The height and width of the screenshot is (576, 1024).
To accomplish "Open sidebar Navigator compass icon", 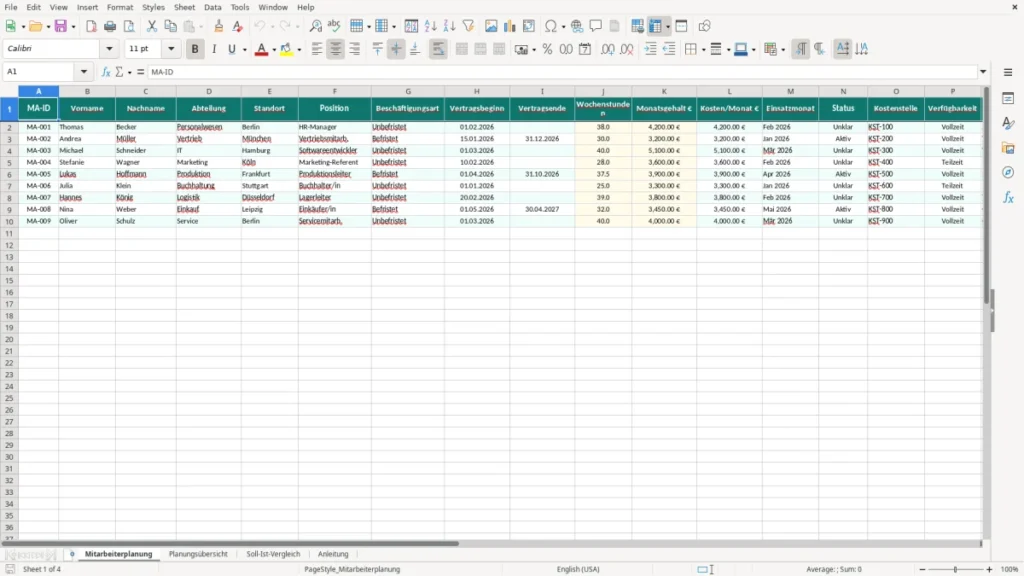I will pos(1008,172).
